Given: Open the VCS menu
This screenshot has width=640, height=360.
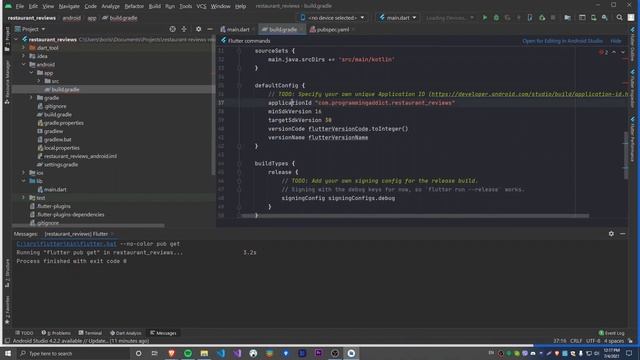Looking at the screenshot, I should [201, 6].
